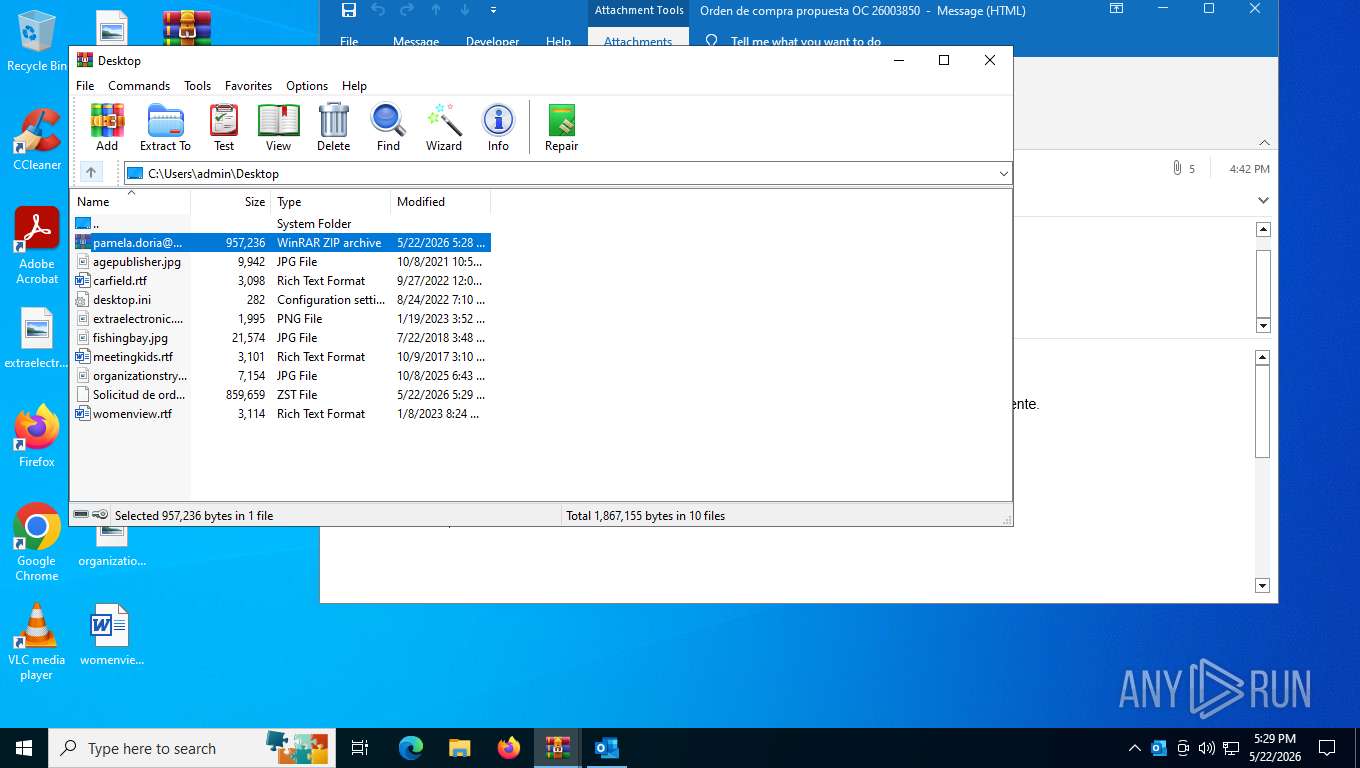Open the Wizard tool
The image size is (1360, 768).
pos(444,127)
